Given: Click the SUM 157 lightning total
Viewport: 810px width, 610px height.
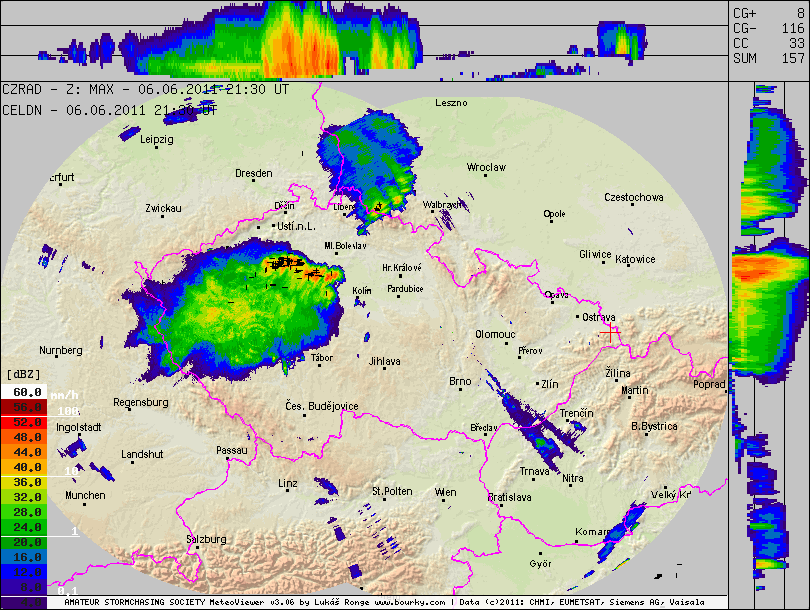Looking at the screenshot, I should coord(768,59).
